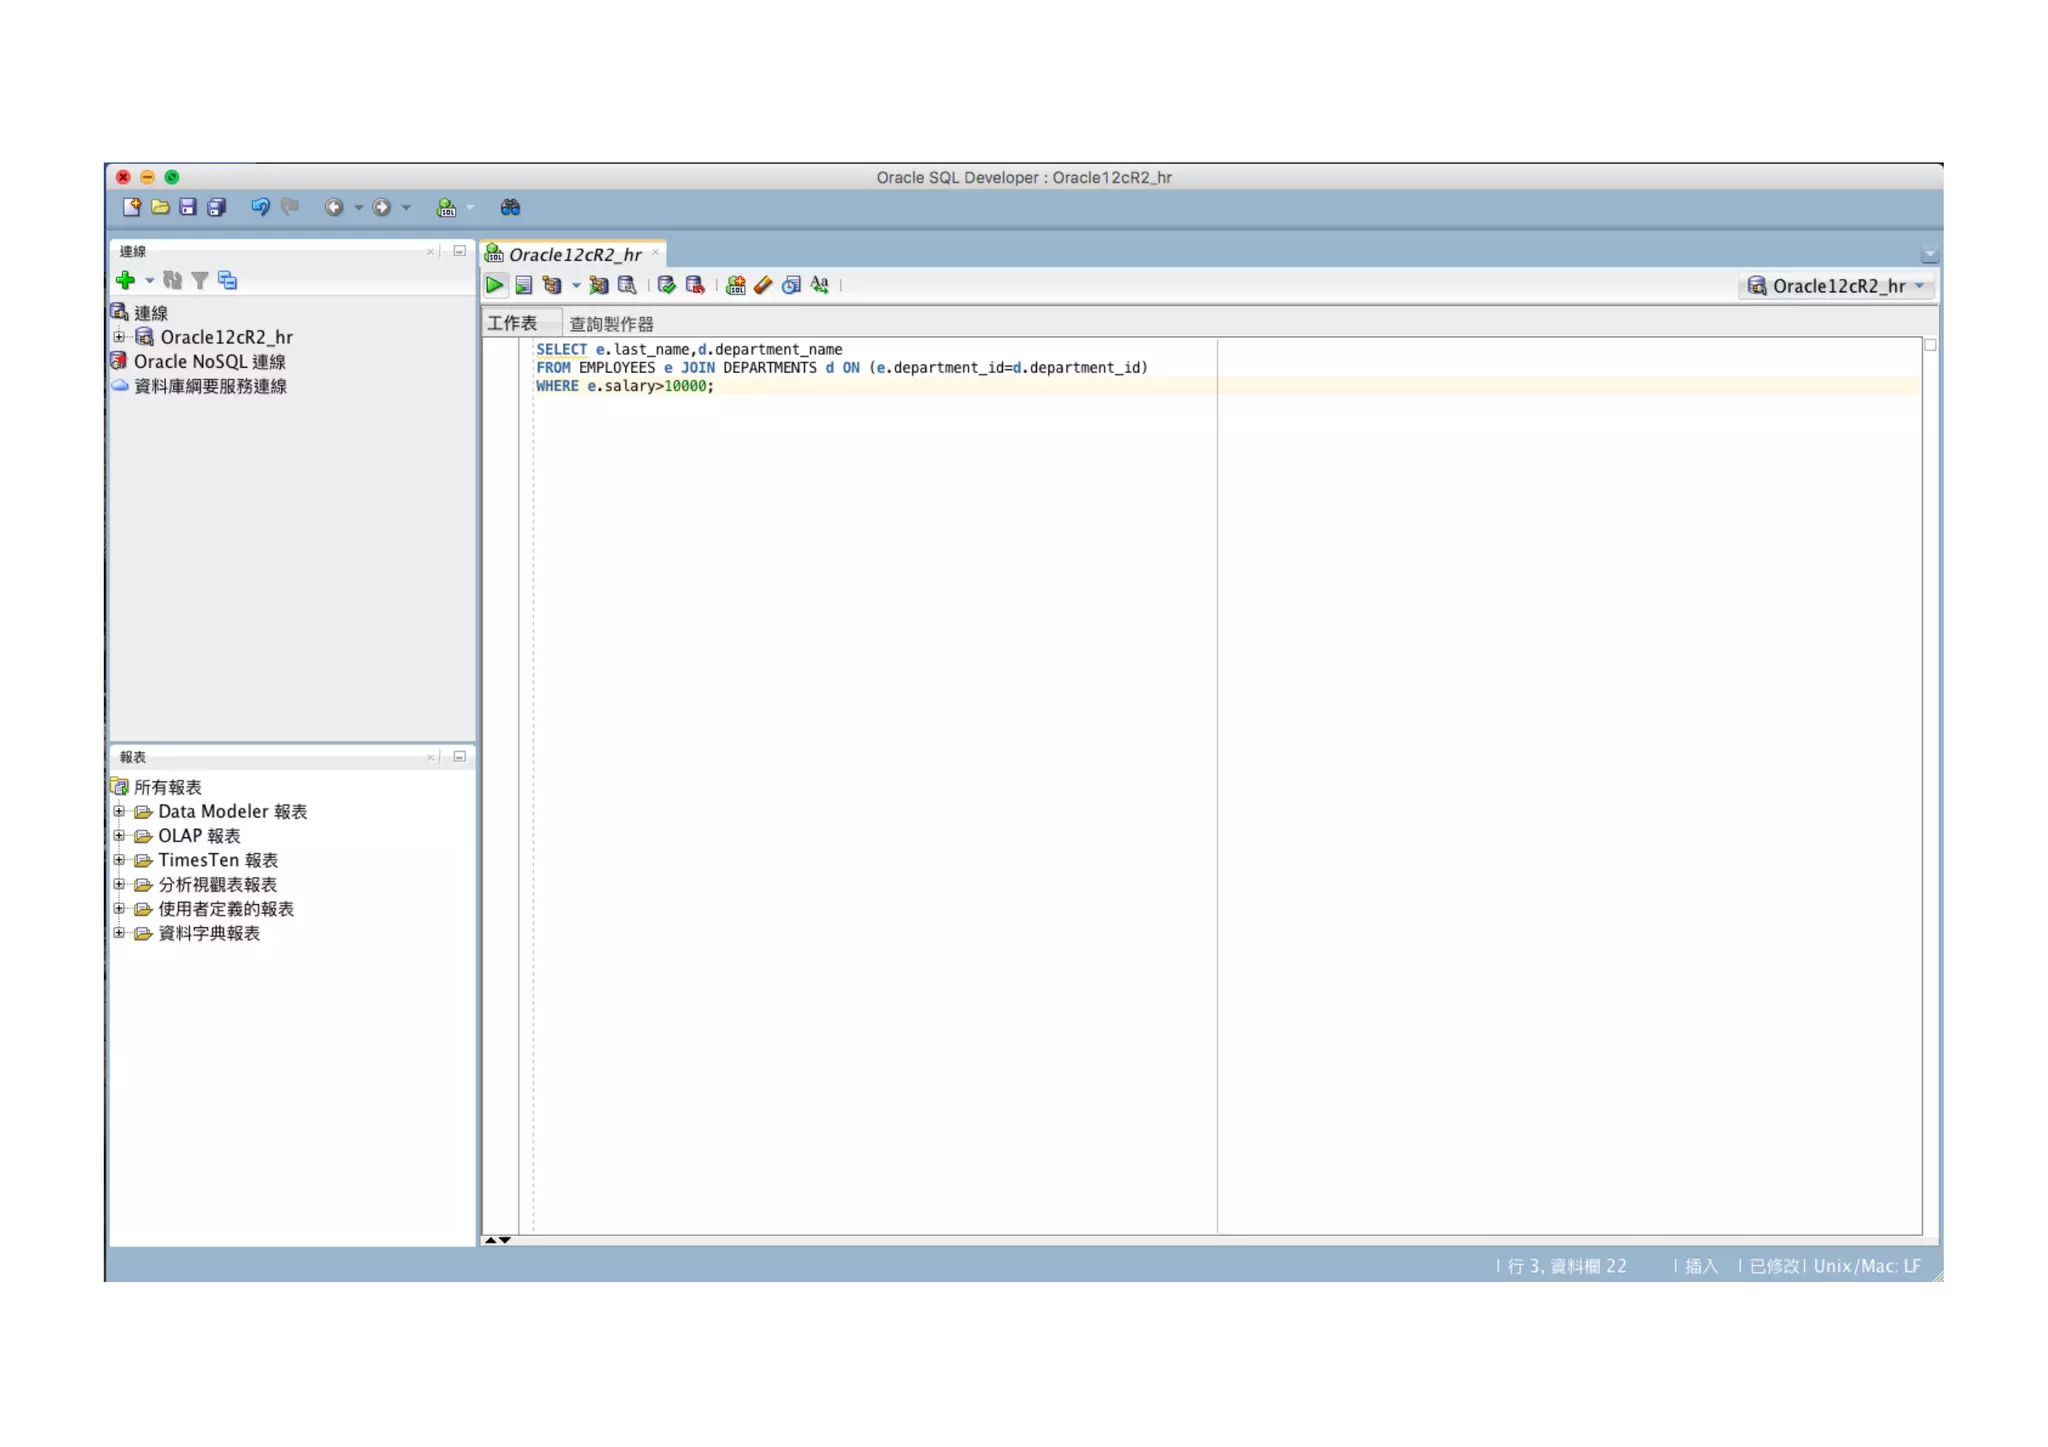Select the Oracle12cR2_hr worksheet tab
This screenshot has height=1447, width=2048.
pos(574,255)
